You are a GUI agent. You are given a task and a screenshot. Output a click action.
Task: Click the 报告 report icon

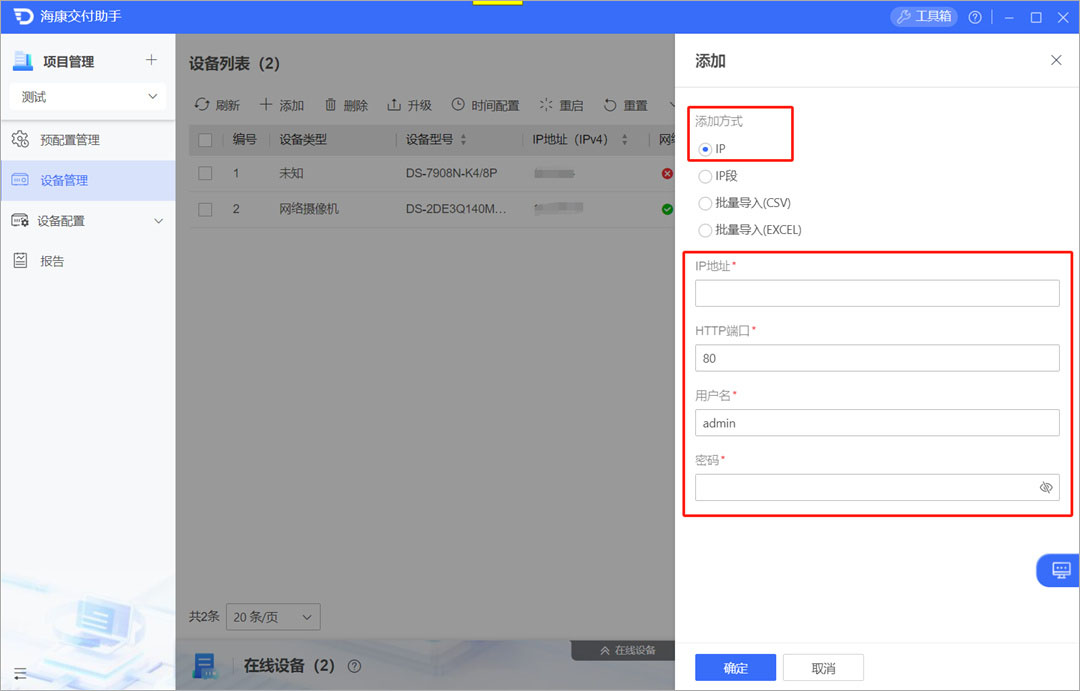point(20,260)
